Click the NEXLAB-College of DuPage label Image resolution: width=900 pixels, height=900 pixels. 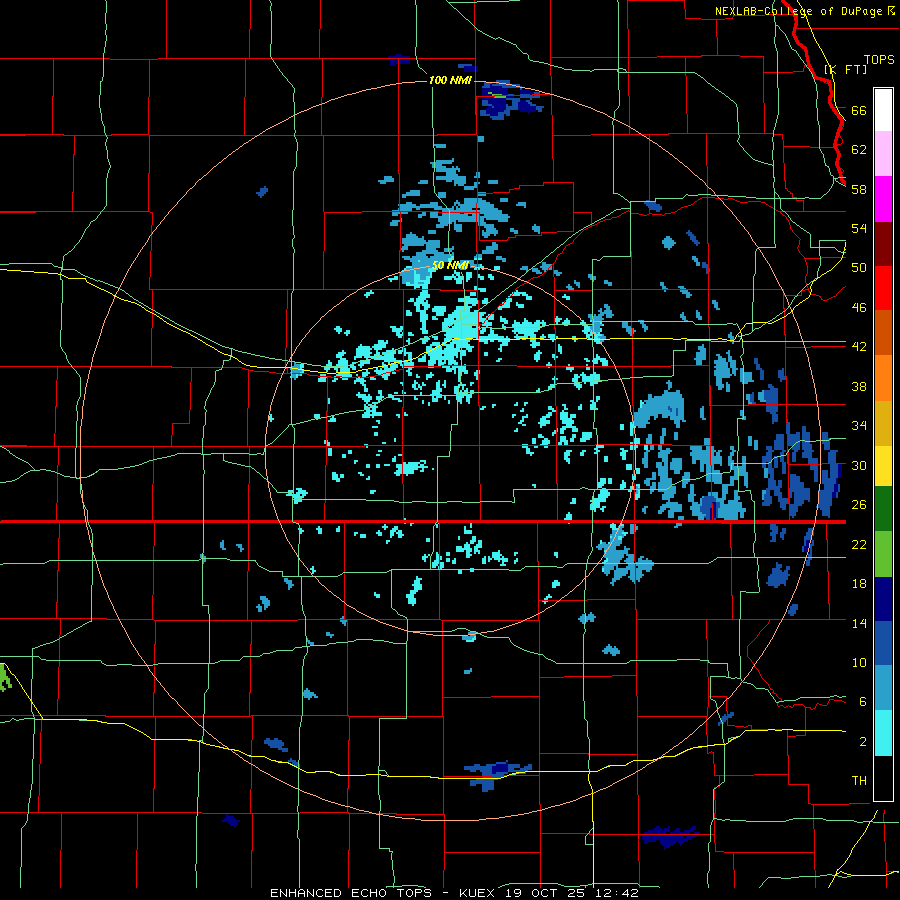click(x=799, y=11)
